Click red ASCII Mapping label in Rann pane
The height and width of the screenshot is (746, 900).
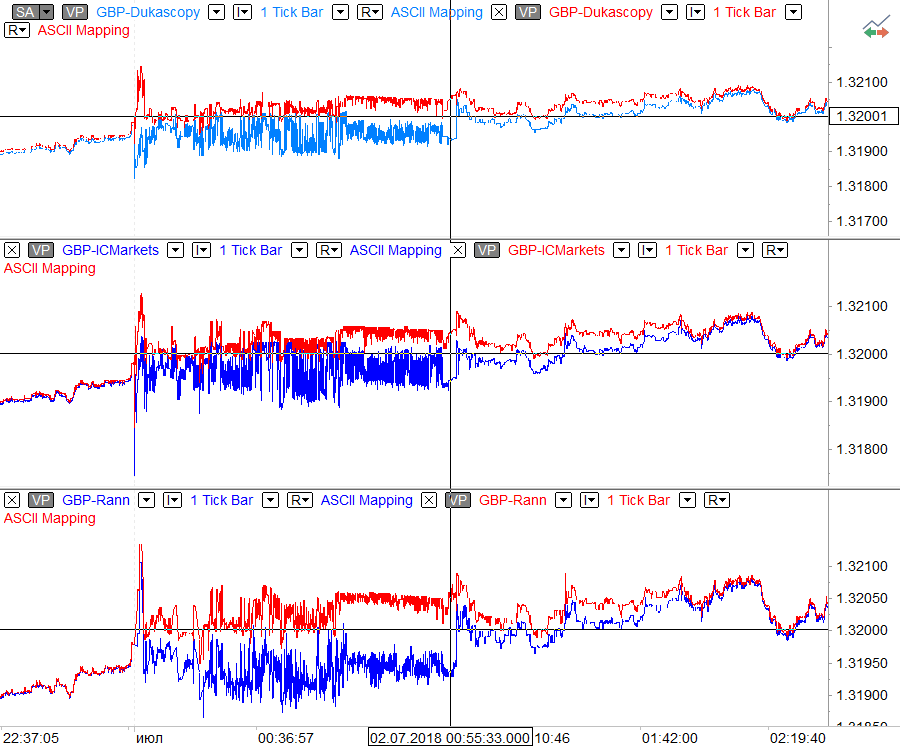coord(50,518)
